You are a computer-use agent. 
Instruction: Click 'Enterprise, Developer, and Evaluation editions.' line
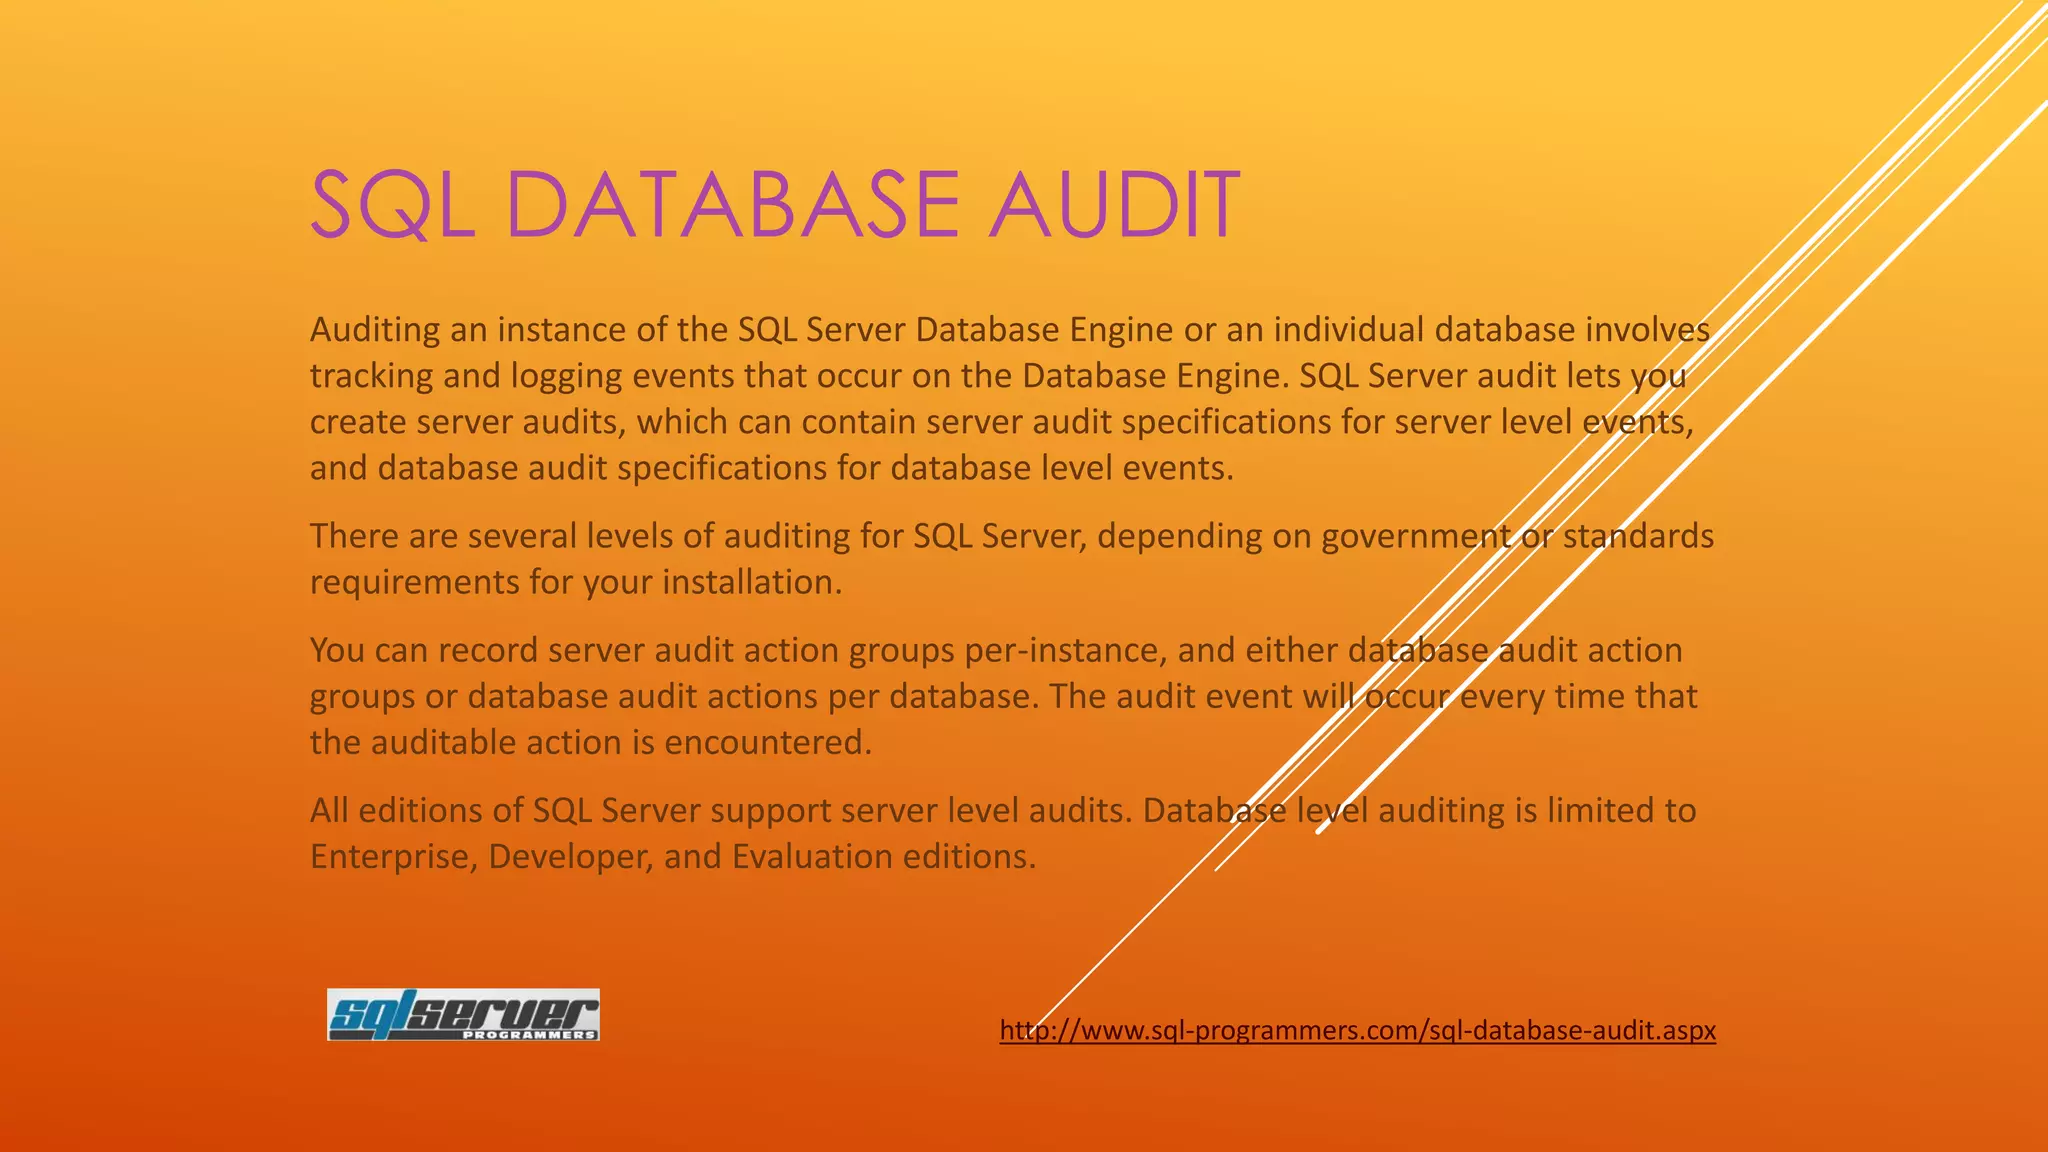[673, 856]
